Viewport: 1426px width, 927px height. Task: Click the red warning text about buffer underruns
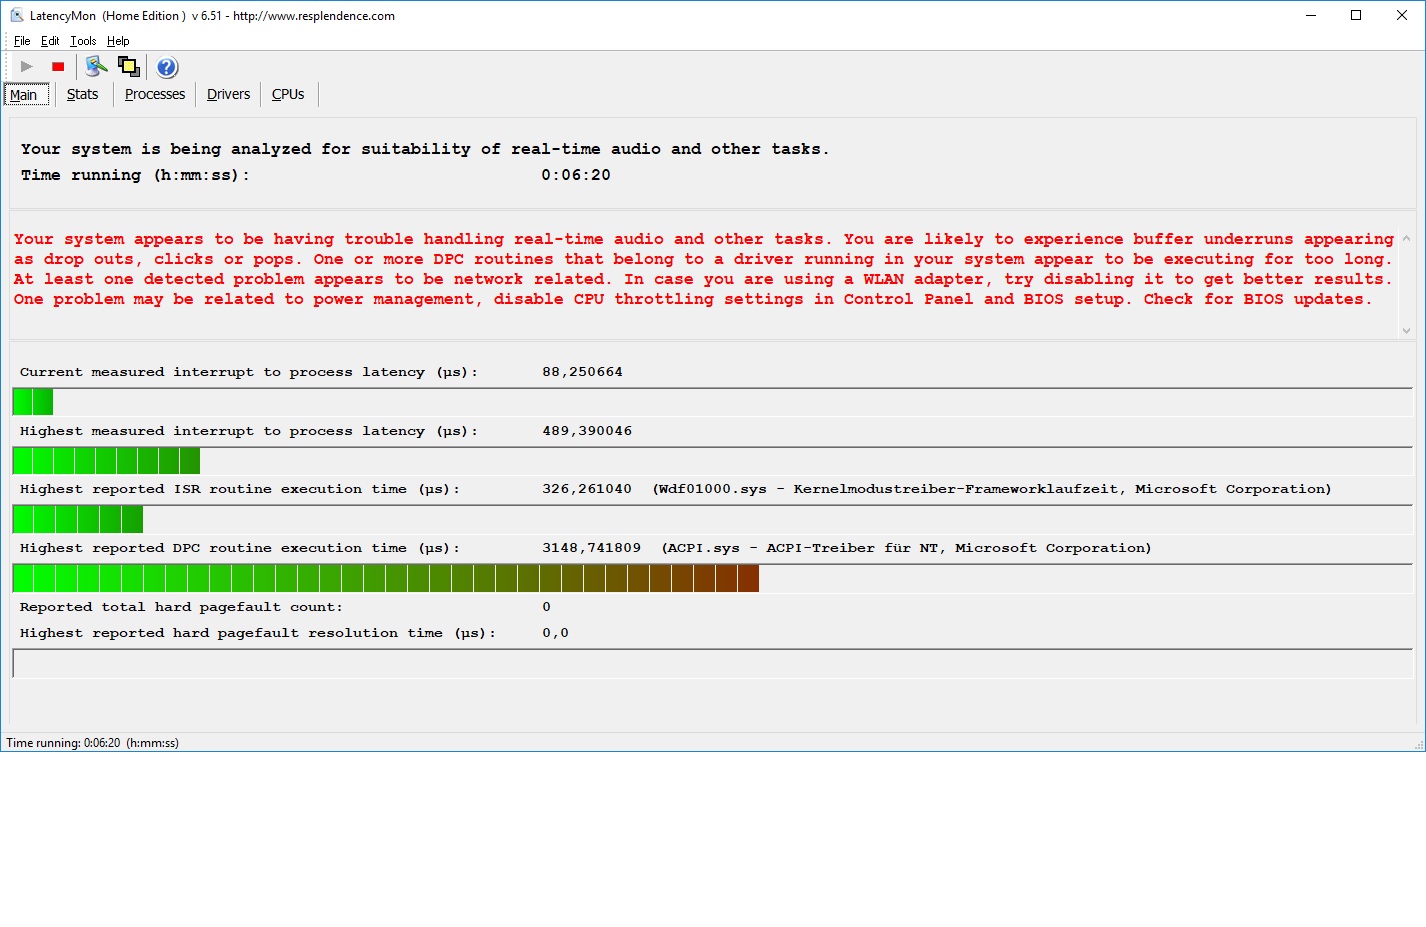click(704, 269)
